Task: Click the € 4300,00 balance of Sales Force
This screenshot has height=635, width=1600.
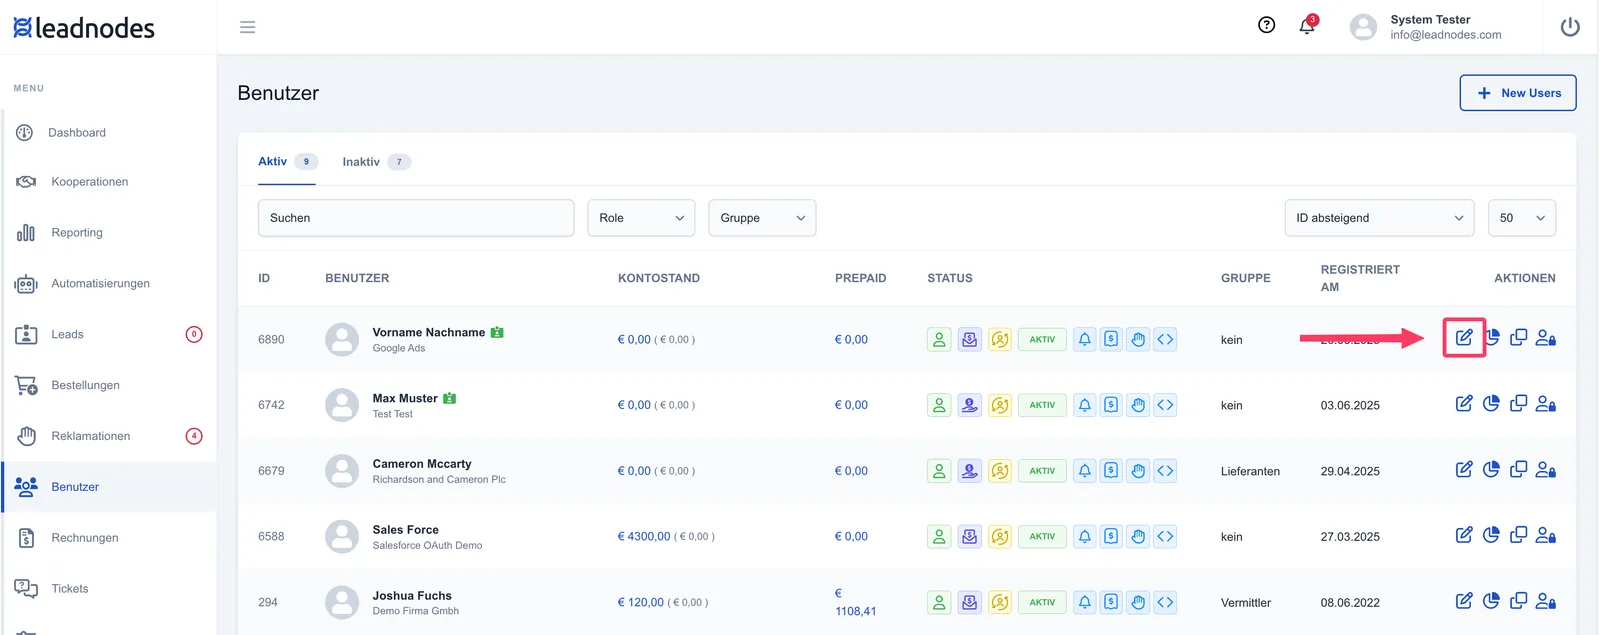Action: [644, 537]
